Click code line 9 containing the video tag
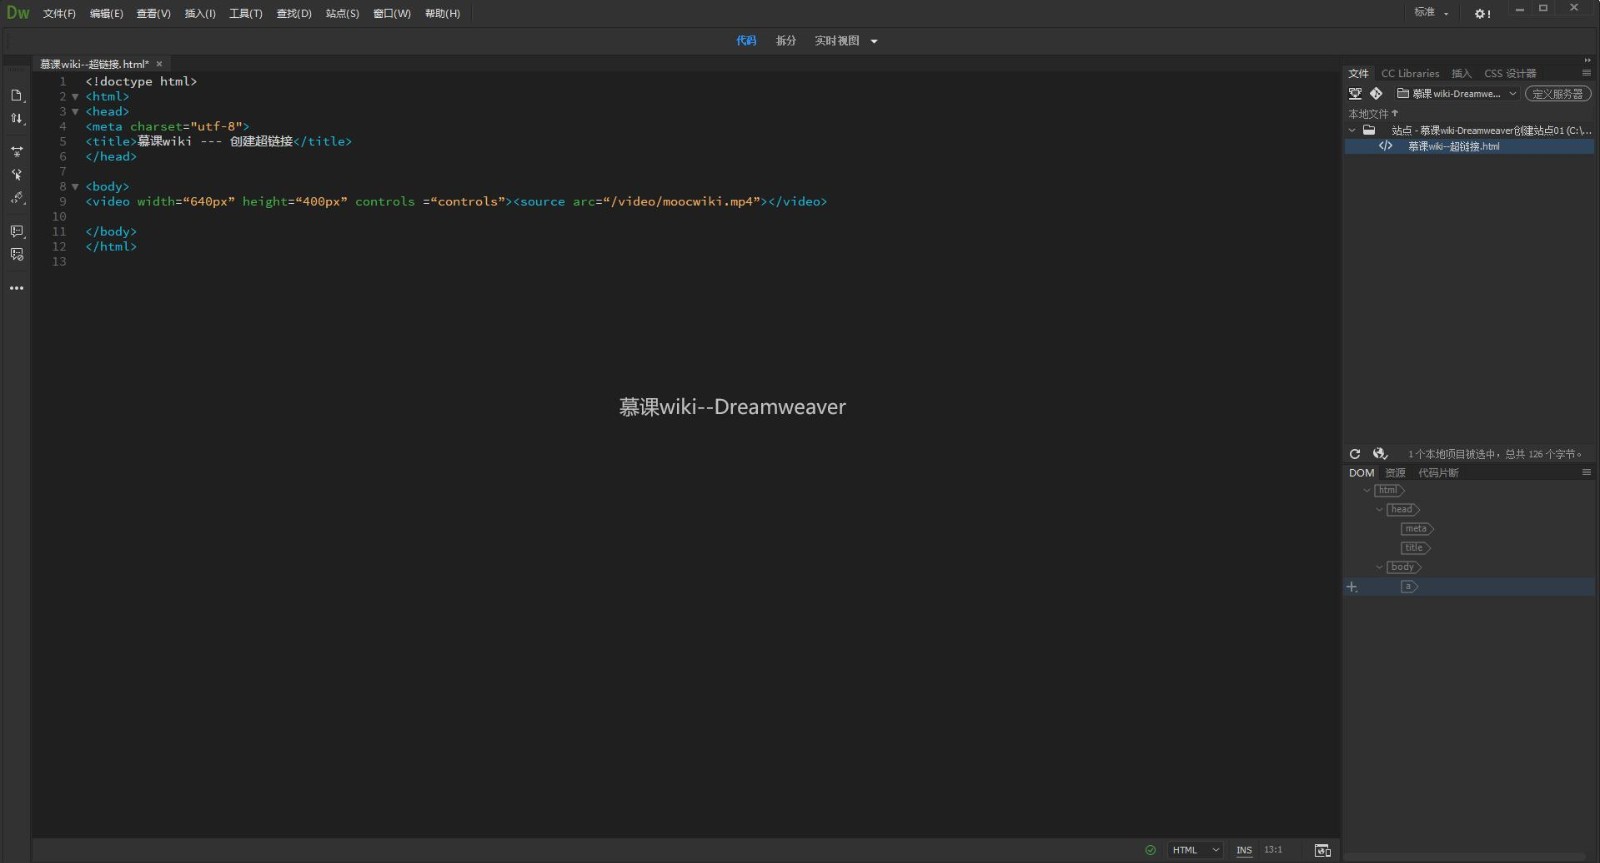1600x863 pixels. [x=456, y=202]
